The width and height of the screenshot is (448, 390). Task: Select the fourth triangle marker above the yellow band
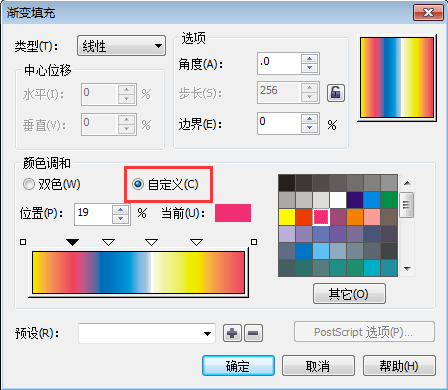click(x=196, y=242)
